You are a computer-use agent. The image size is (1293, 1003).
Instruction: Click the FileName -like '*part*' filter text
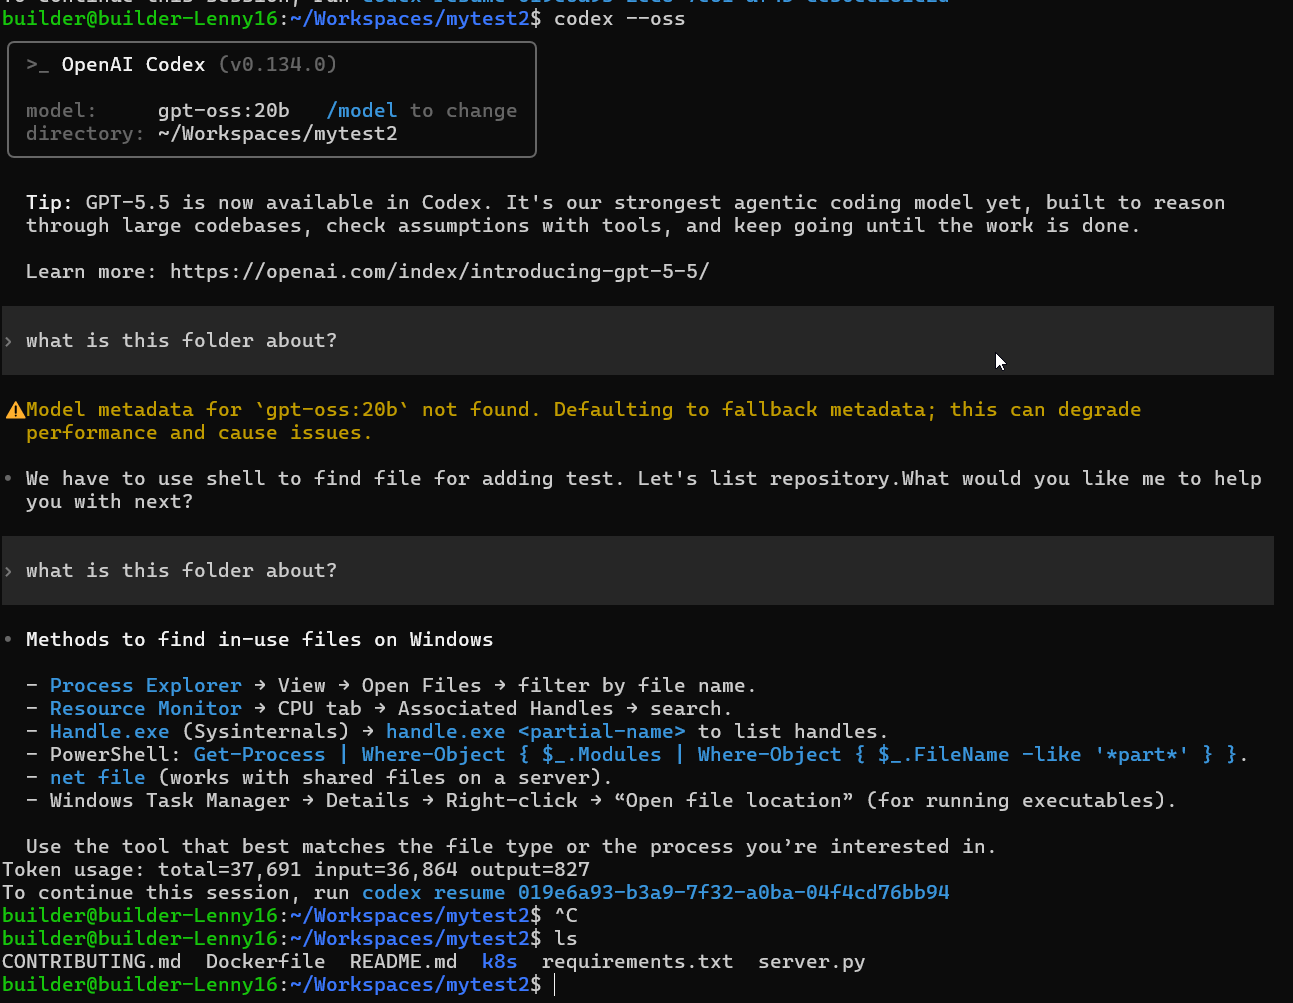(1051, 755)
